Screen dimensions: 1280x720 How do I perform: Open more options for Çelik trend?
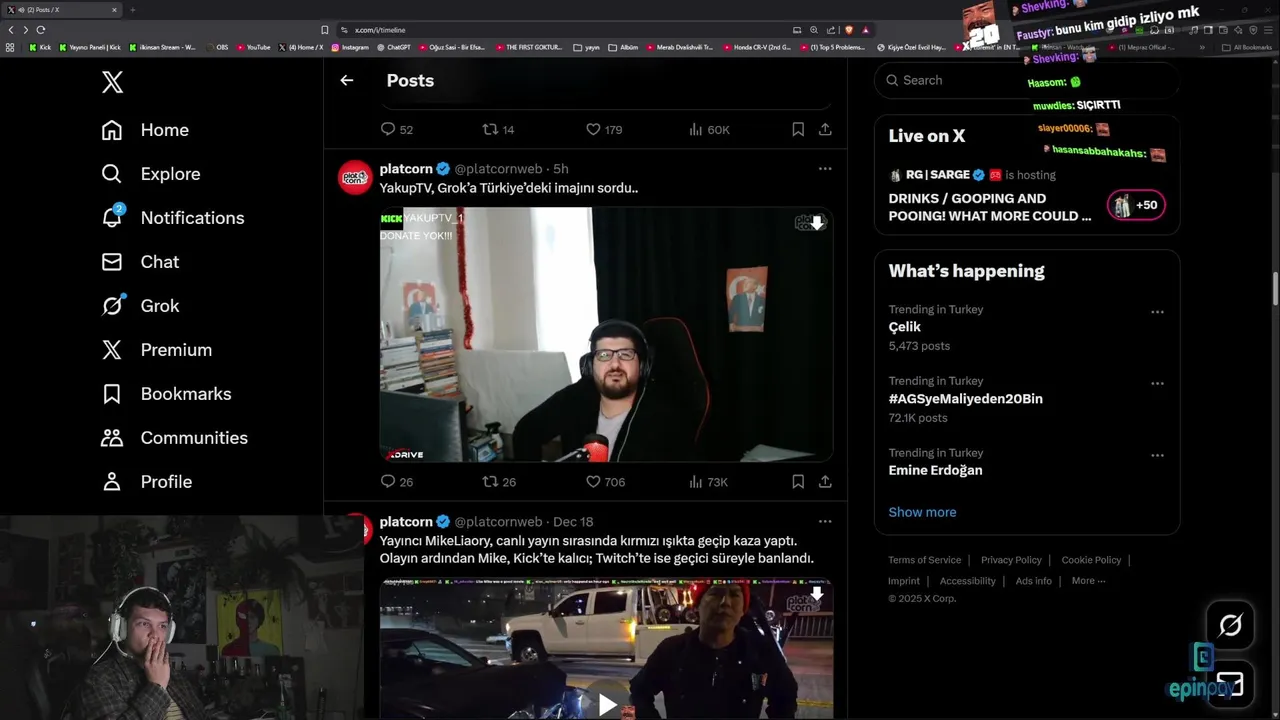(1157, 312)
